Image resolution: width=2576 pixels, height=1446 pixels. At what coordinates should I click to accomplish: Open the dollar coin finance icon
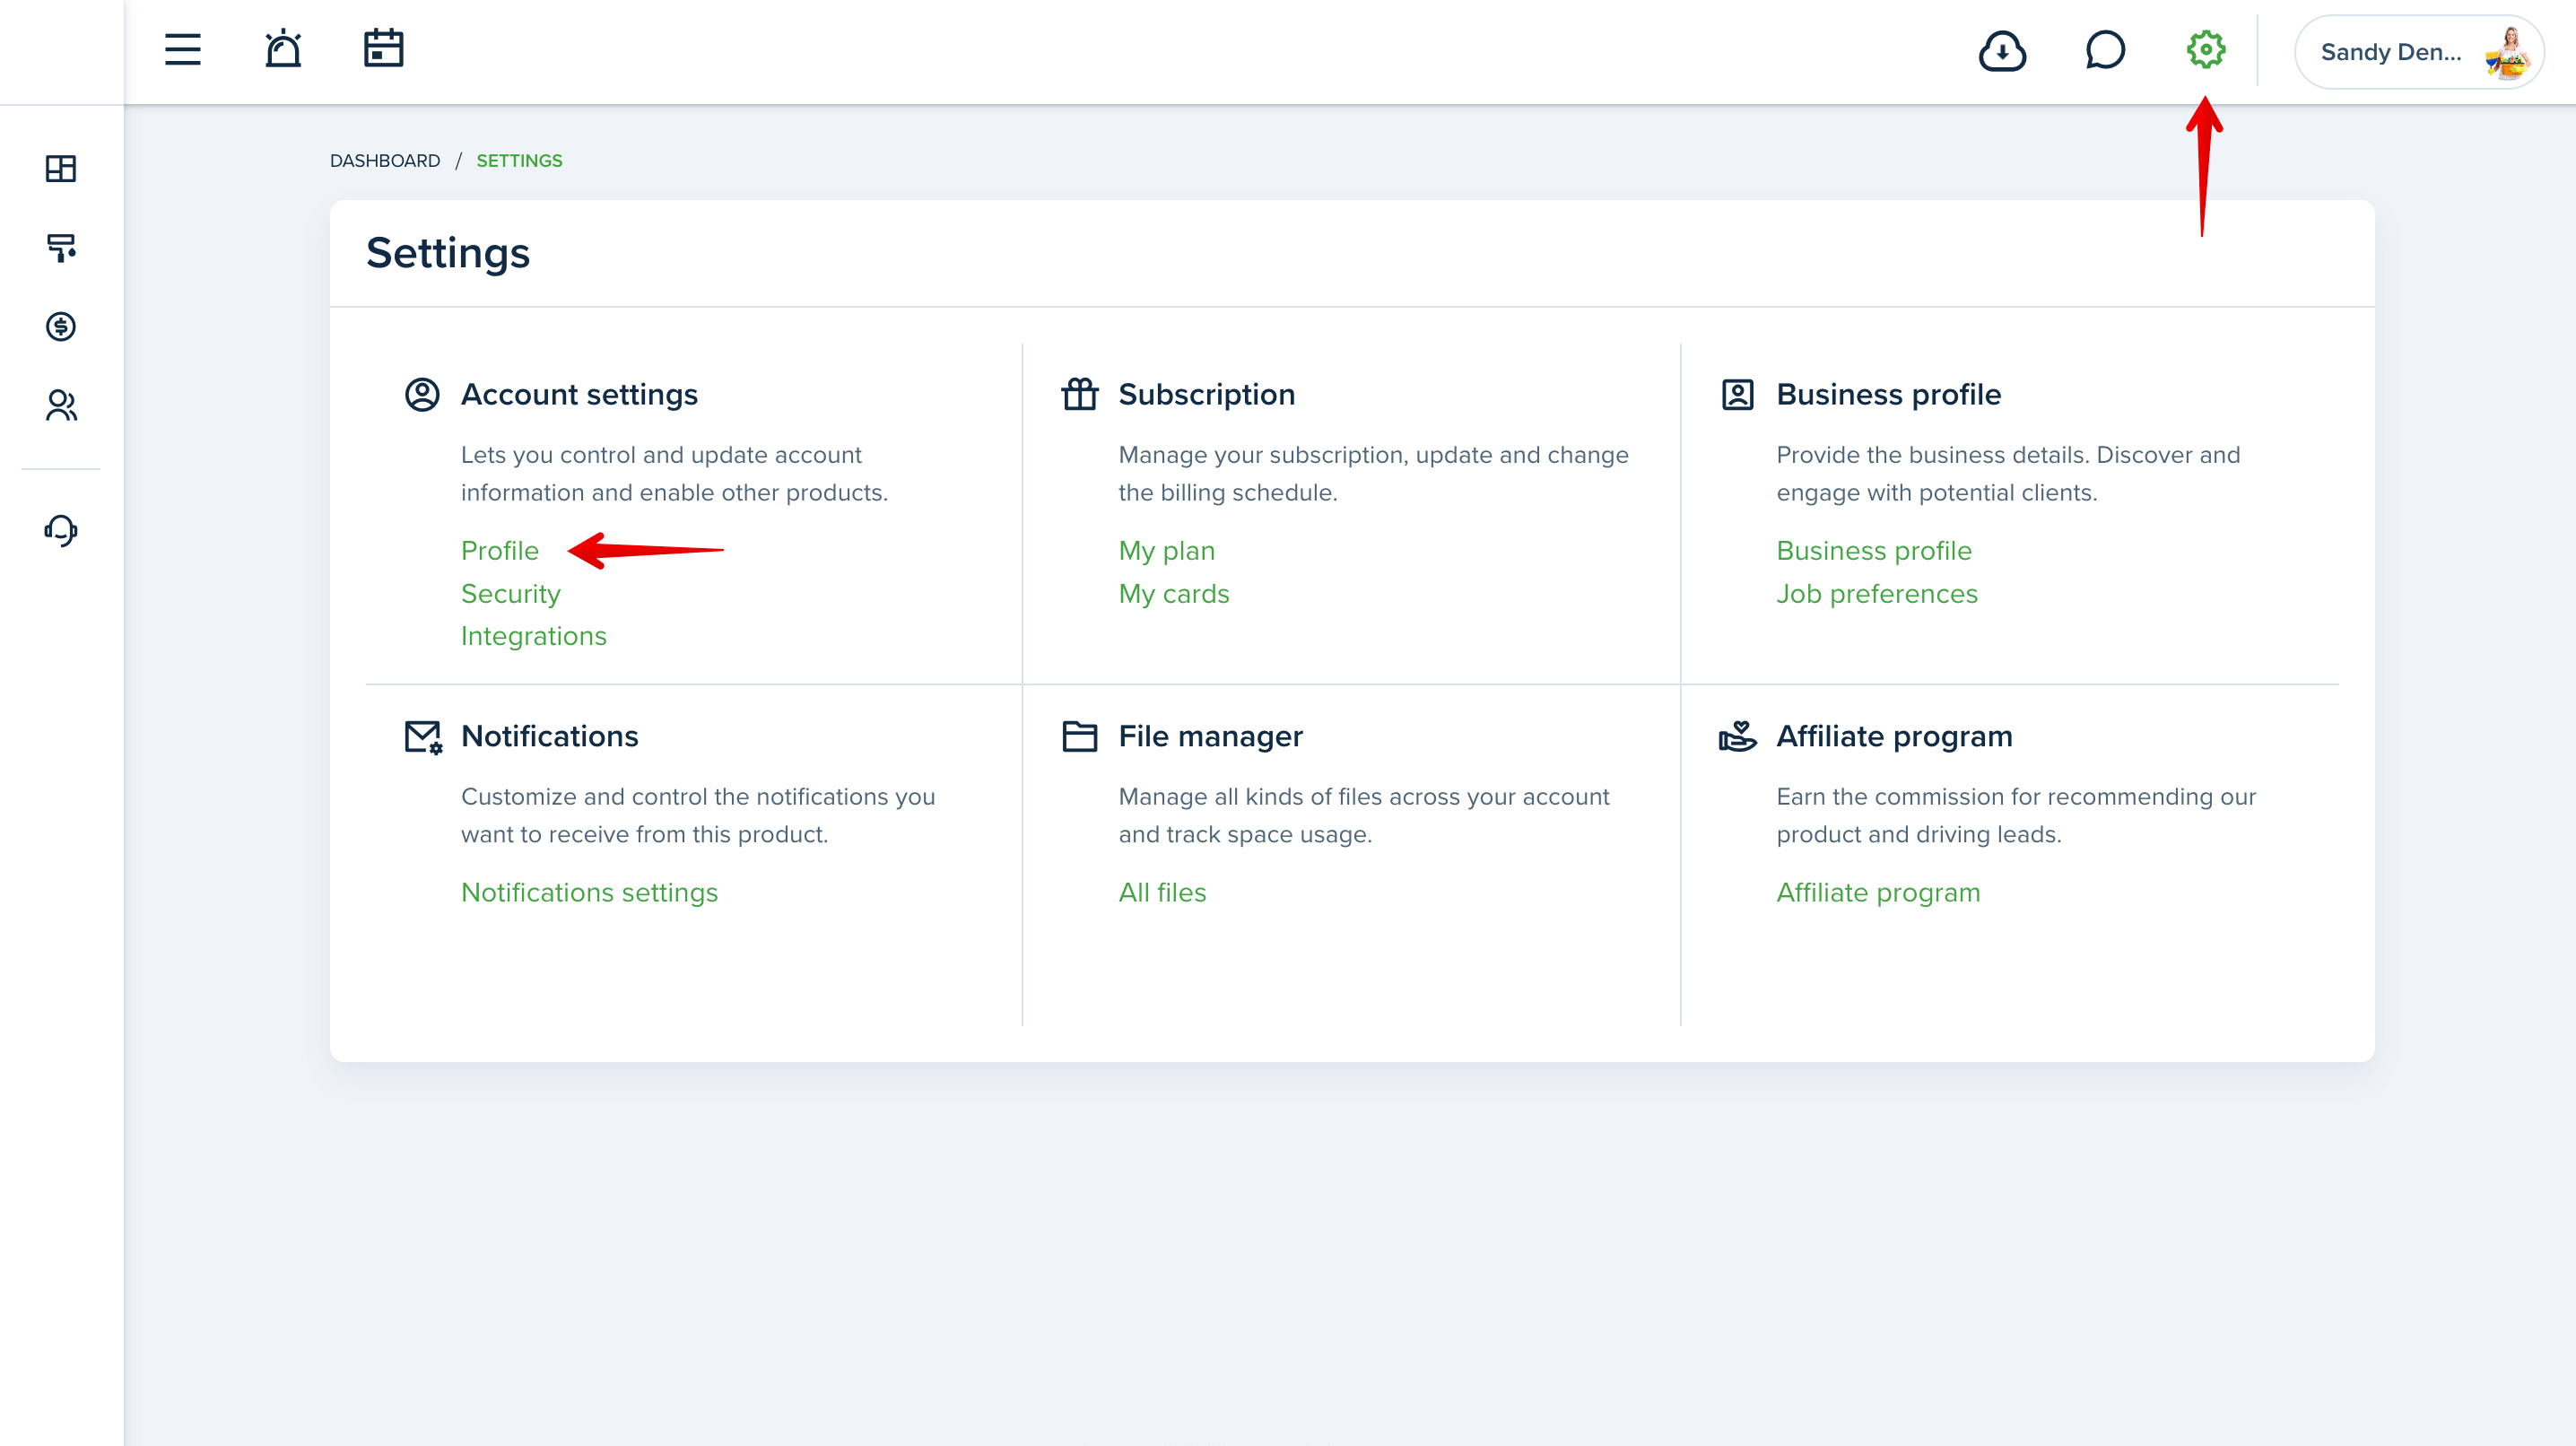pyautogui.click(x=61, y=326)
